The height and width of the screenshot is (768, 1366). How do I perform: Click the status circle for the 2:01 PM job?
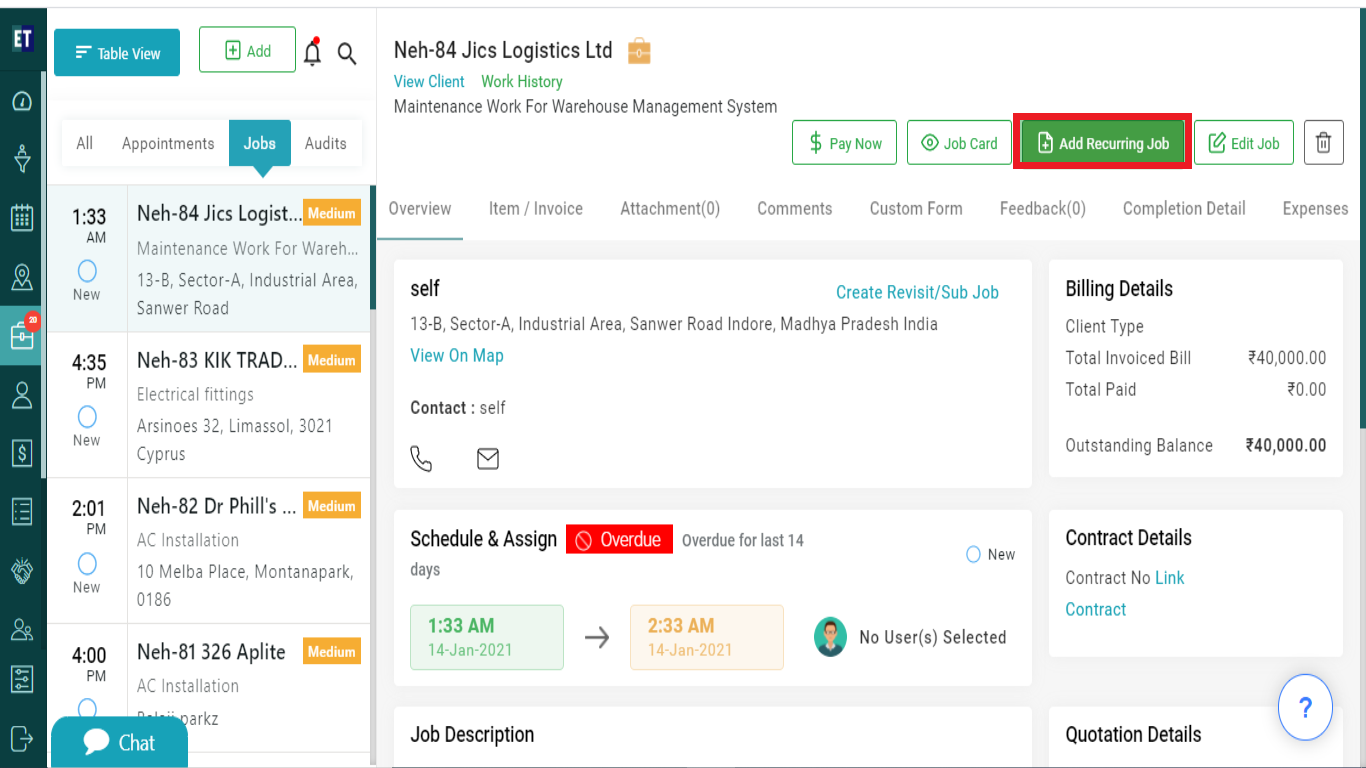point(87,563)
